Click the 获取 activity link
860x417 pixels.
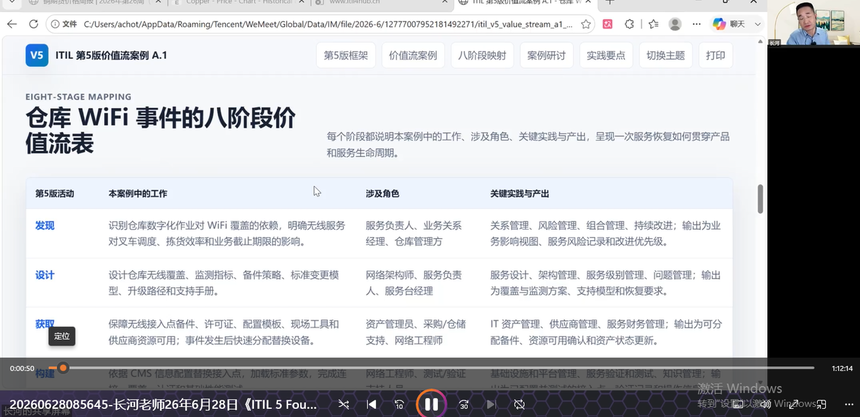point(45,324)
